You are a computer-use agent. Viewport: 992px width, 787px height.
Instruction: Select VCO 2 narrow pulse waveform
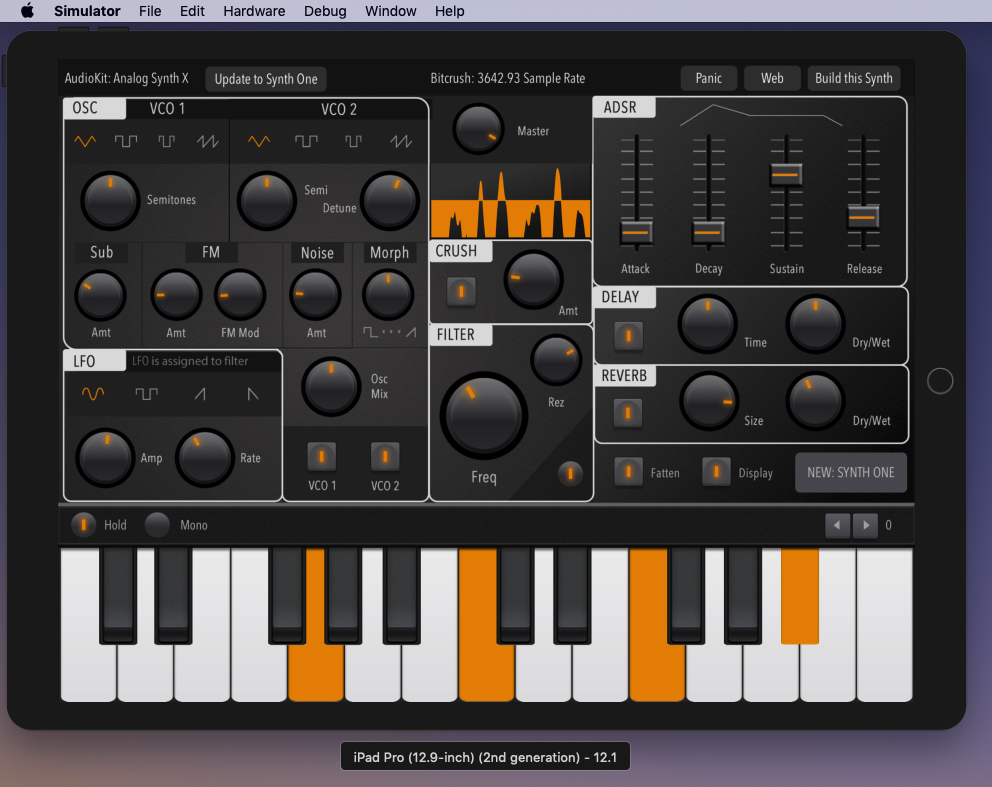point(353,140)
